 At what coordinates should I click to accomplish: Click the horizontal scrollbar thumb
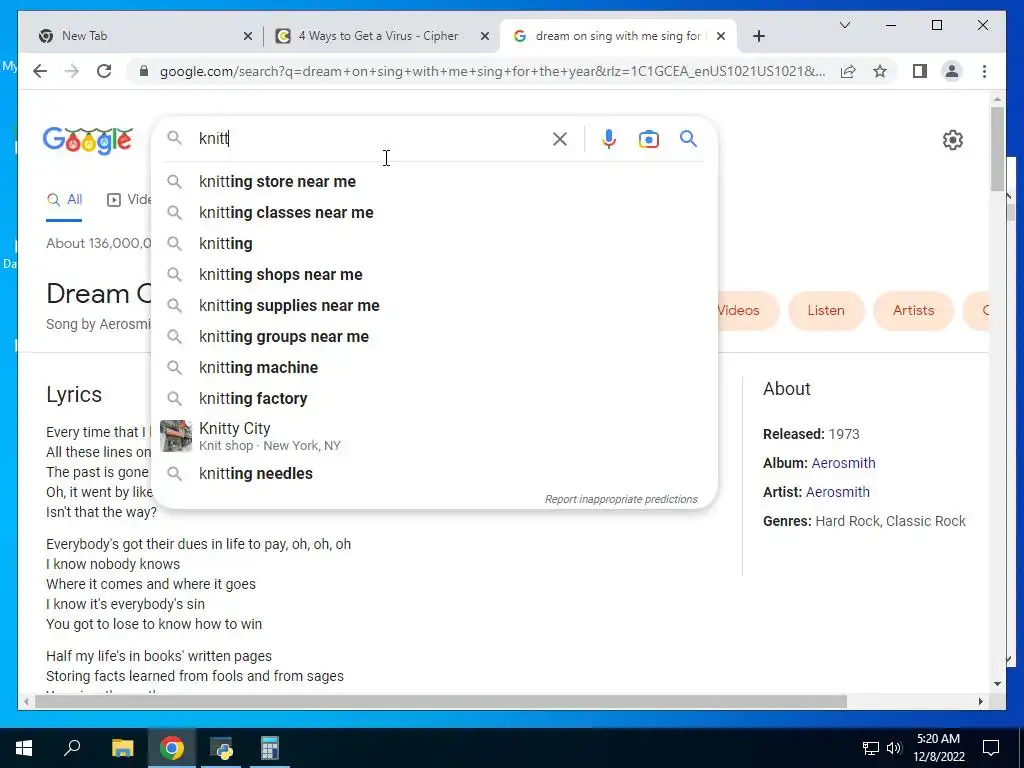441,701
